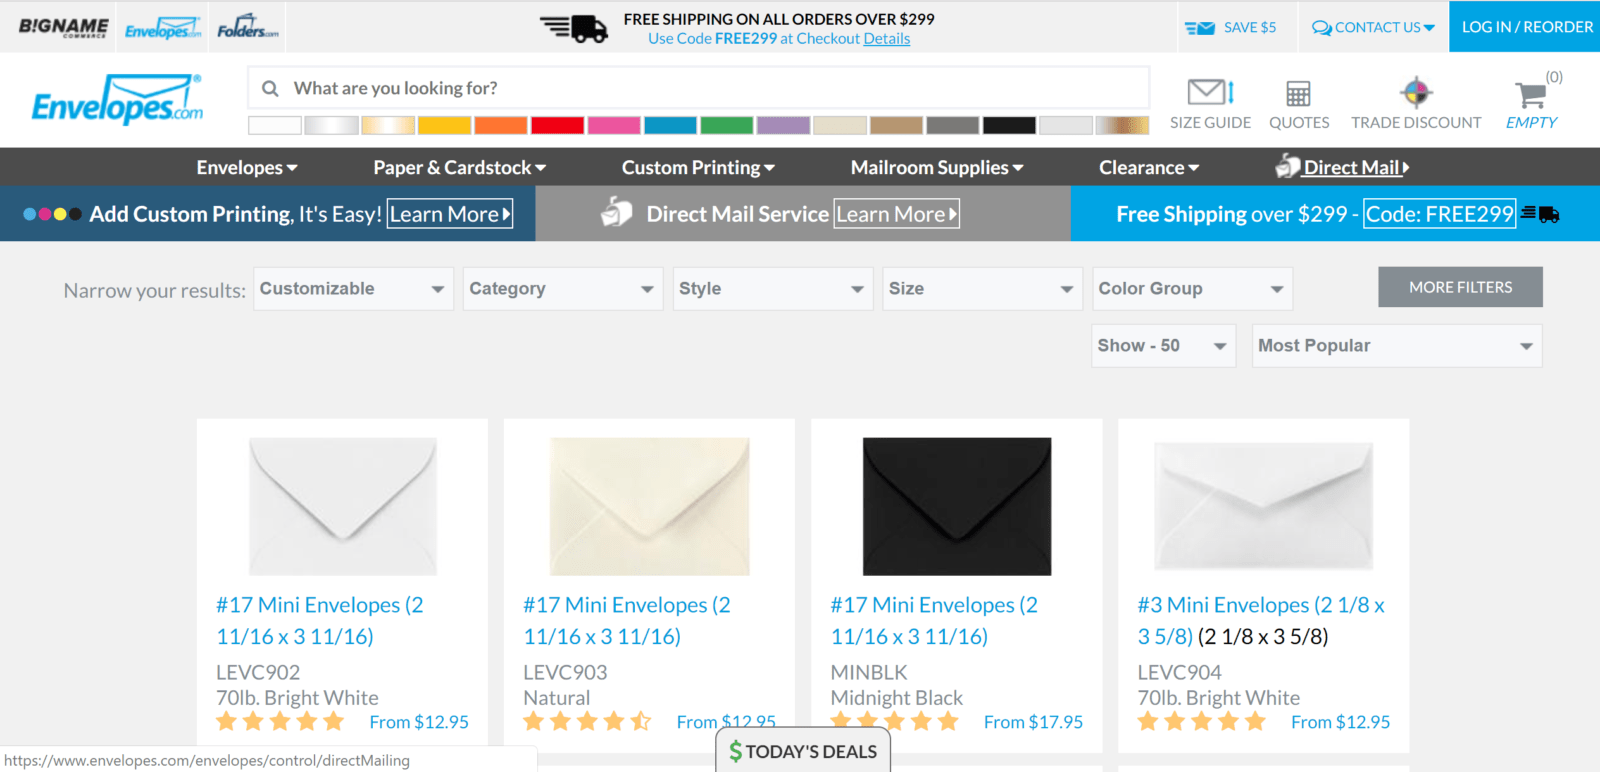Click the Quotes calculator icon
Viewport: 1600px width, 772px height.
[1298, 94]
